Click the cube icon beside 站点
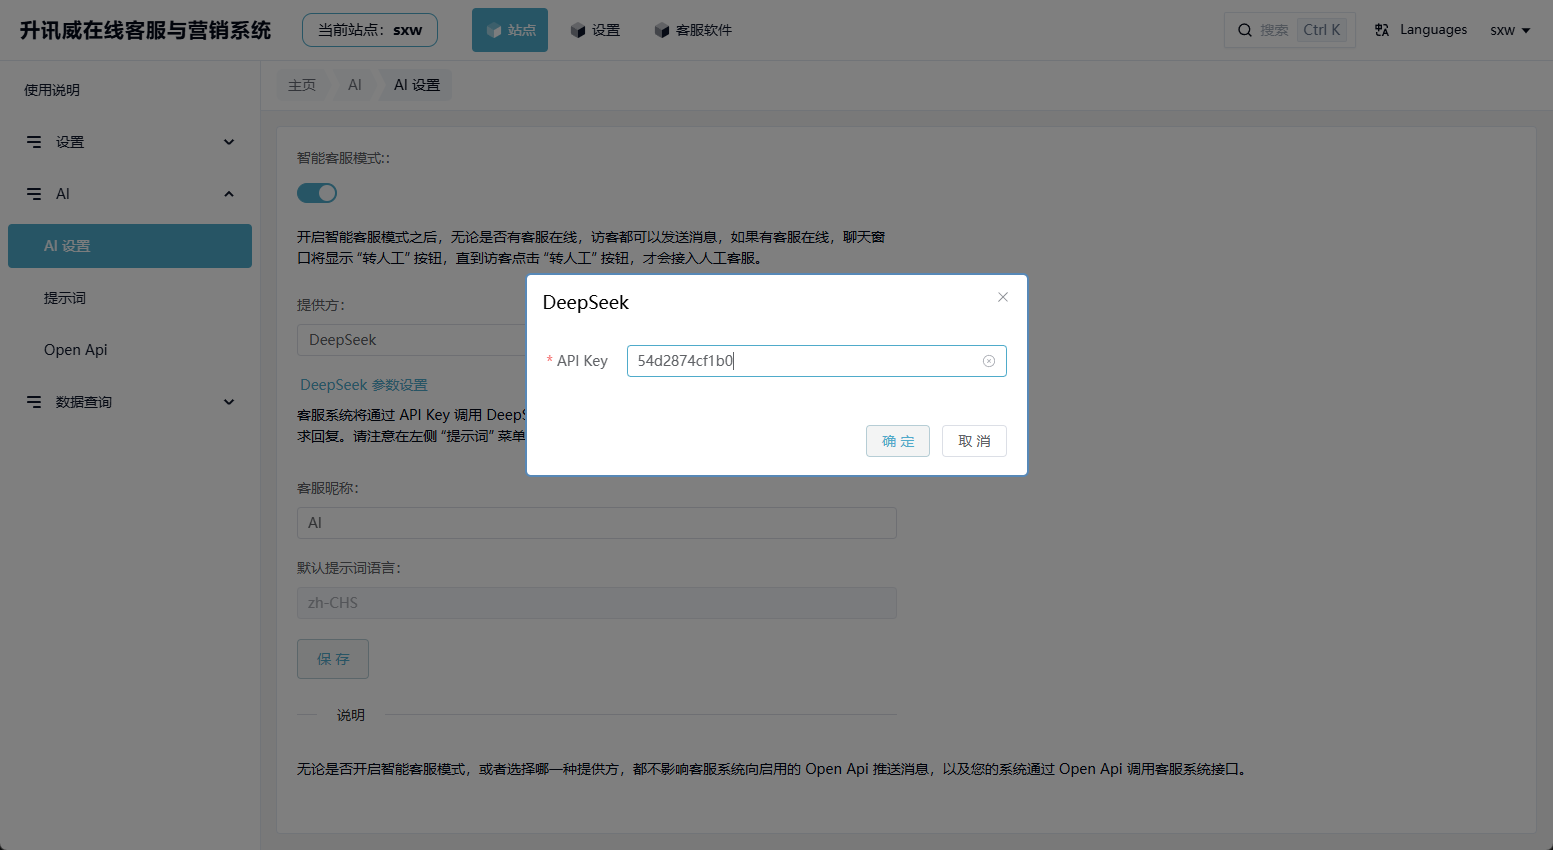 tap(493, 30)
